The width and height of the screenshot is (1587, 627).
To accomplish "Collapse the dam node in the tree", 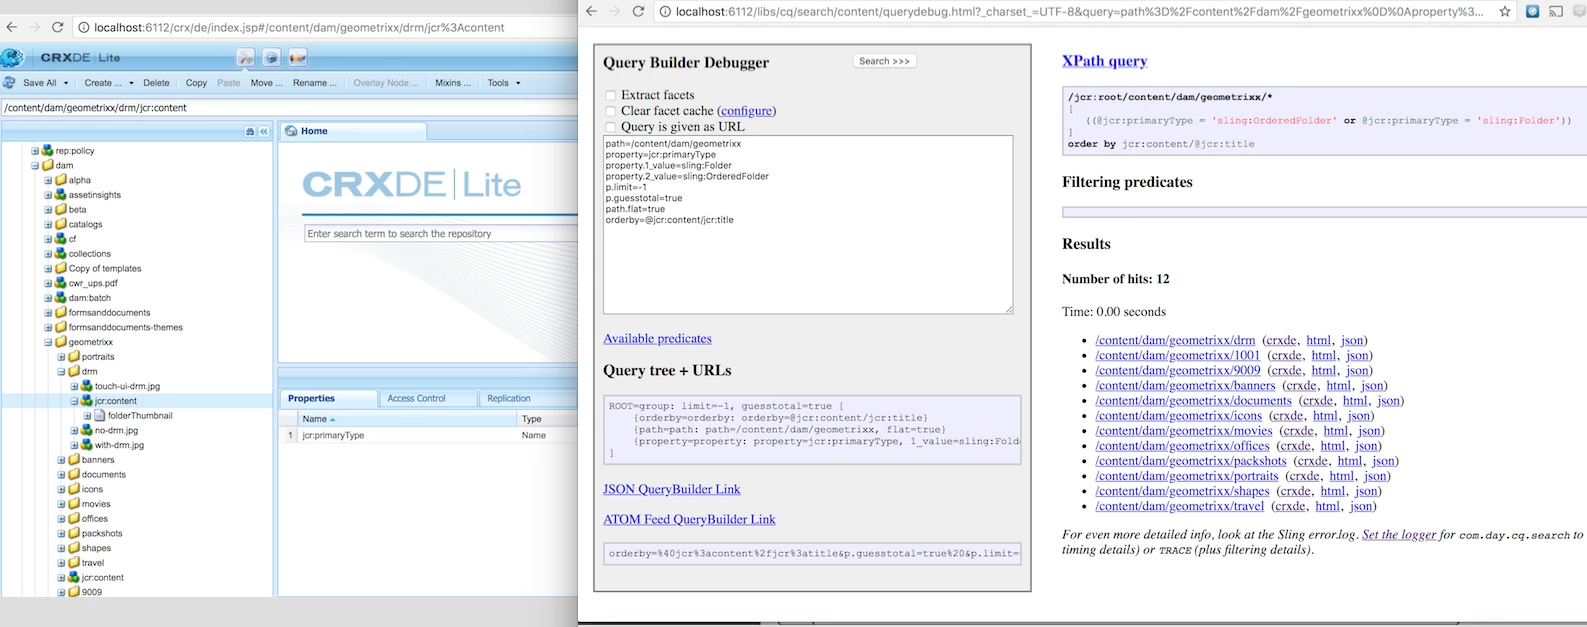I will pyautogui.click(x=35, y=166).
